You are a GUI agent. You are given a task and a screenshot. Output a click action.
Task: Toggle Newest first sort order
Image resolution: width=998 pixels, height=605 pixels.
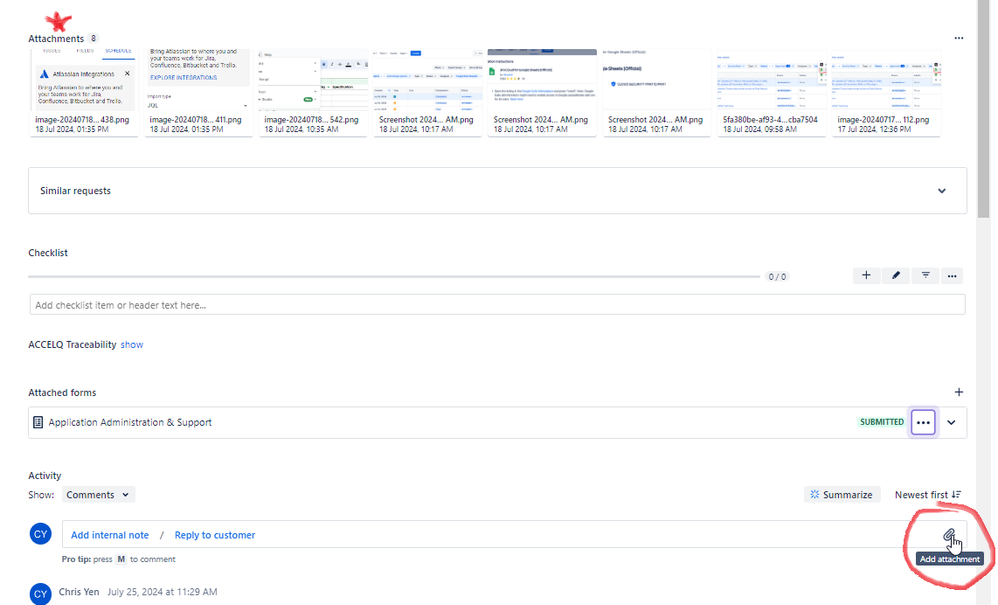[927, 495]
